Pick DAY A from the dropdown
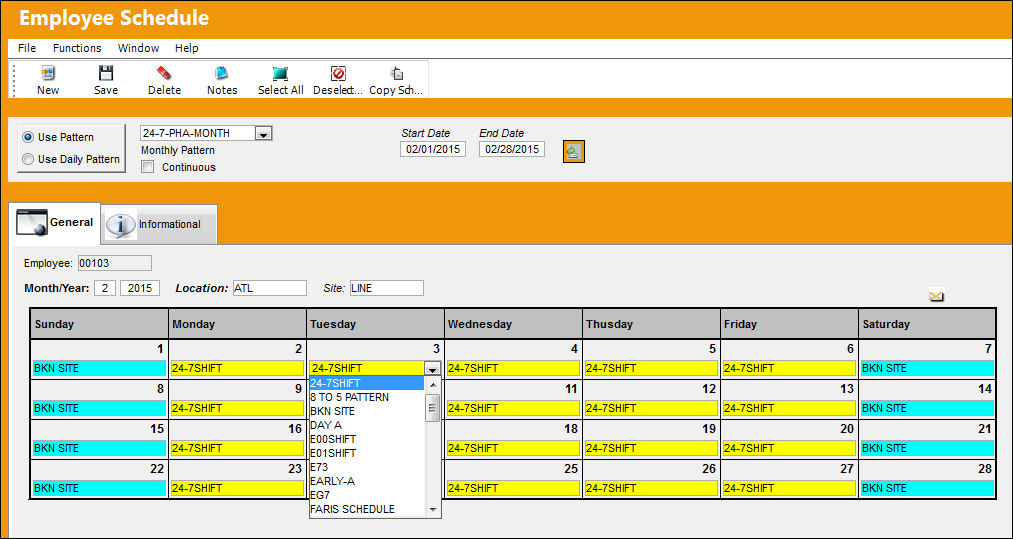This screenshot has width=1013, height=539. point(366,425)
